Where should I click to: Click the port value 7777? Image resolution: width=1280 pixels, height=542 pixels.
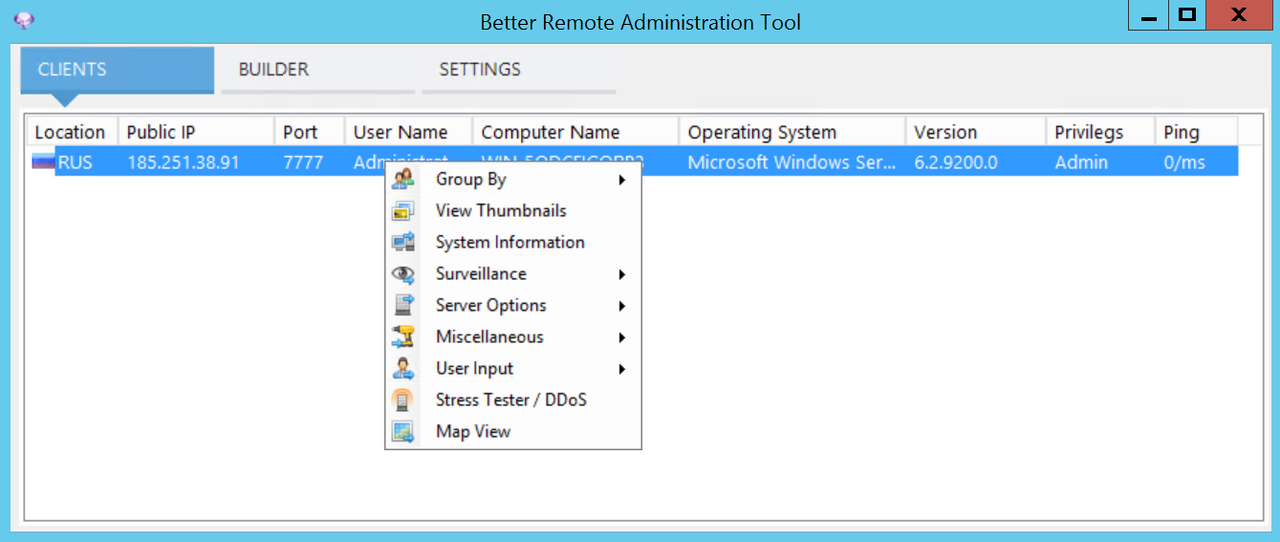coord(303,162)
